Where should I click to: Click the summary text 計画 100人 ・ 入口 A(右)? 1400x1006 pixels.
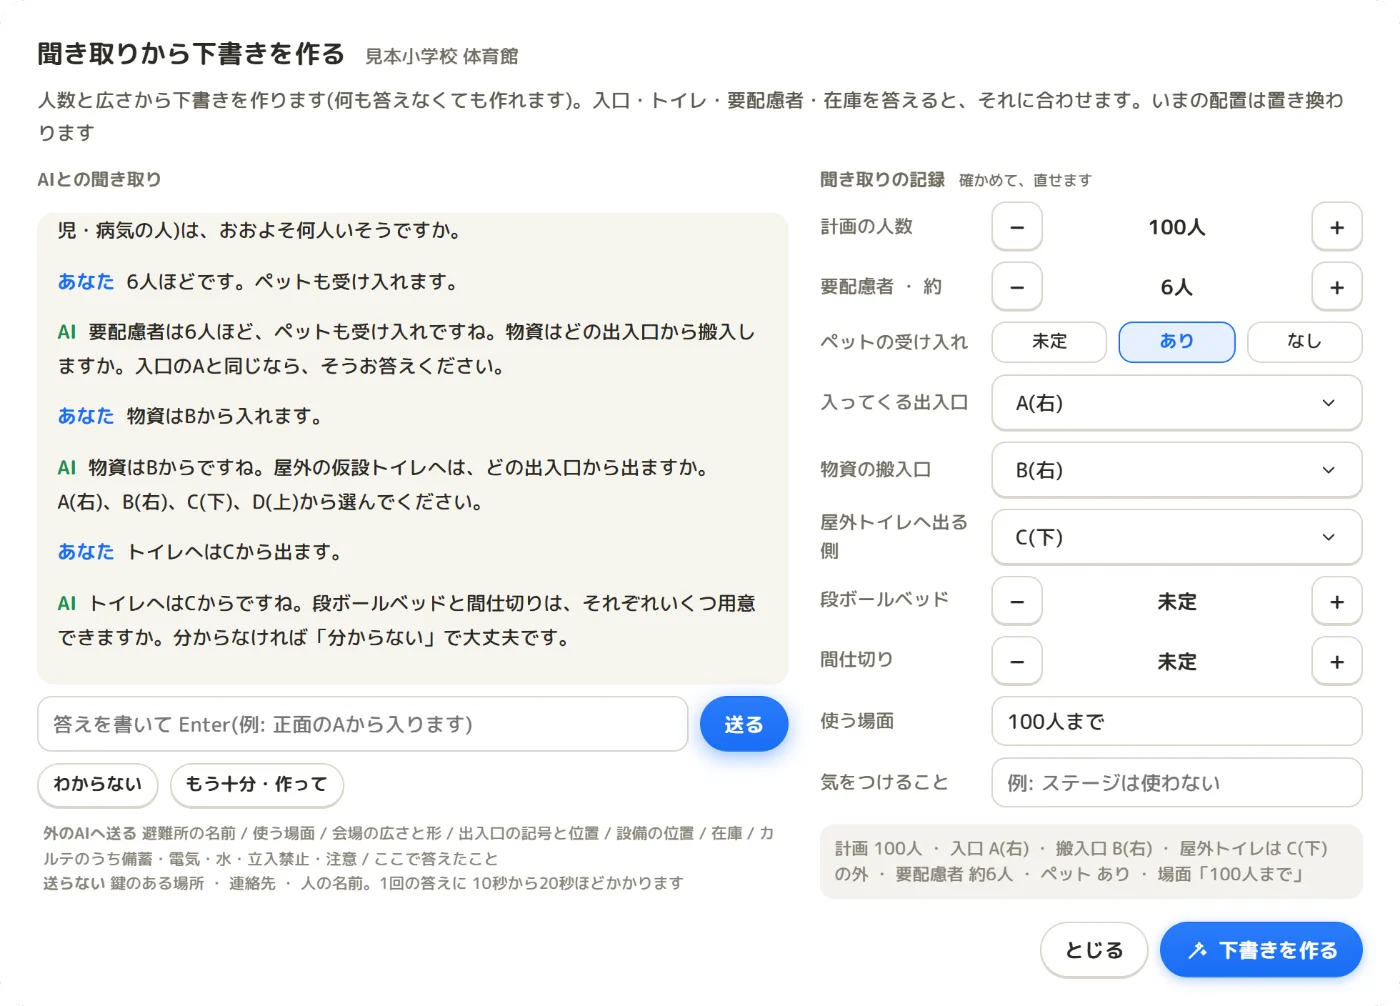pos(932,849)
